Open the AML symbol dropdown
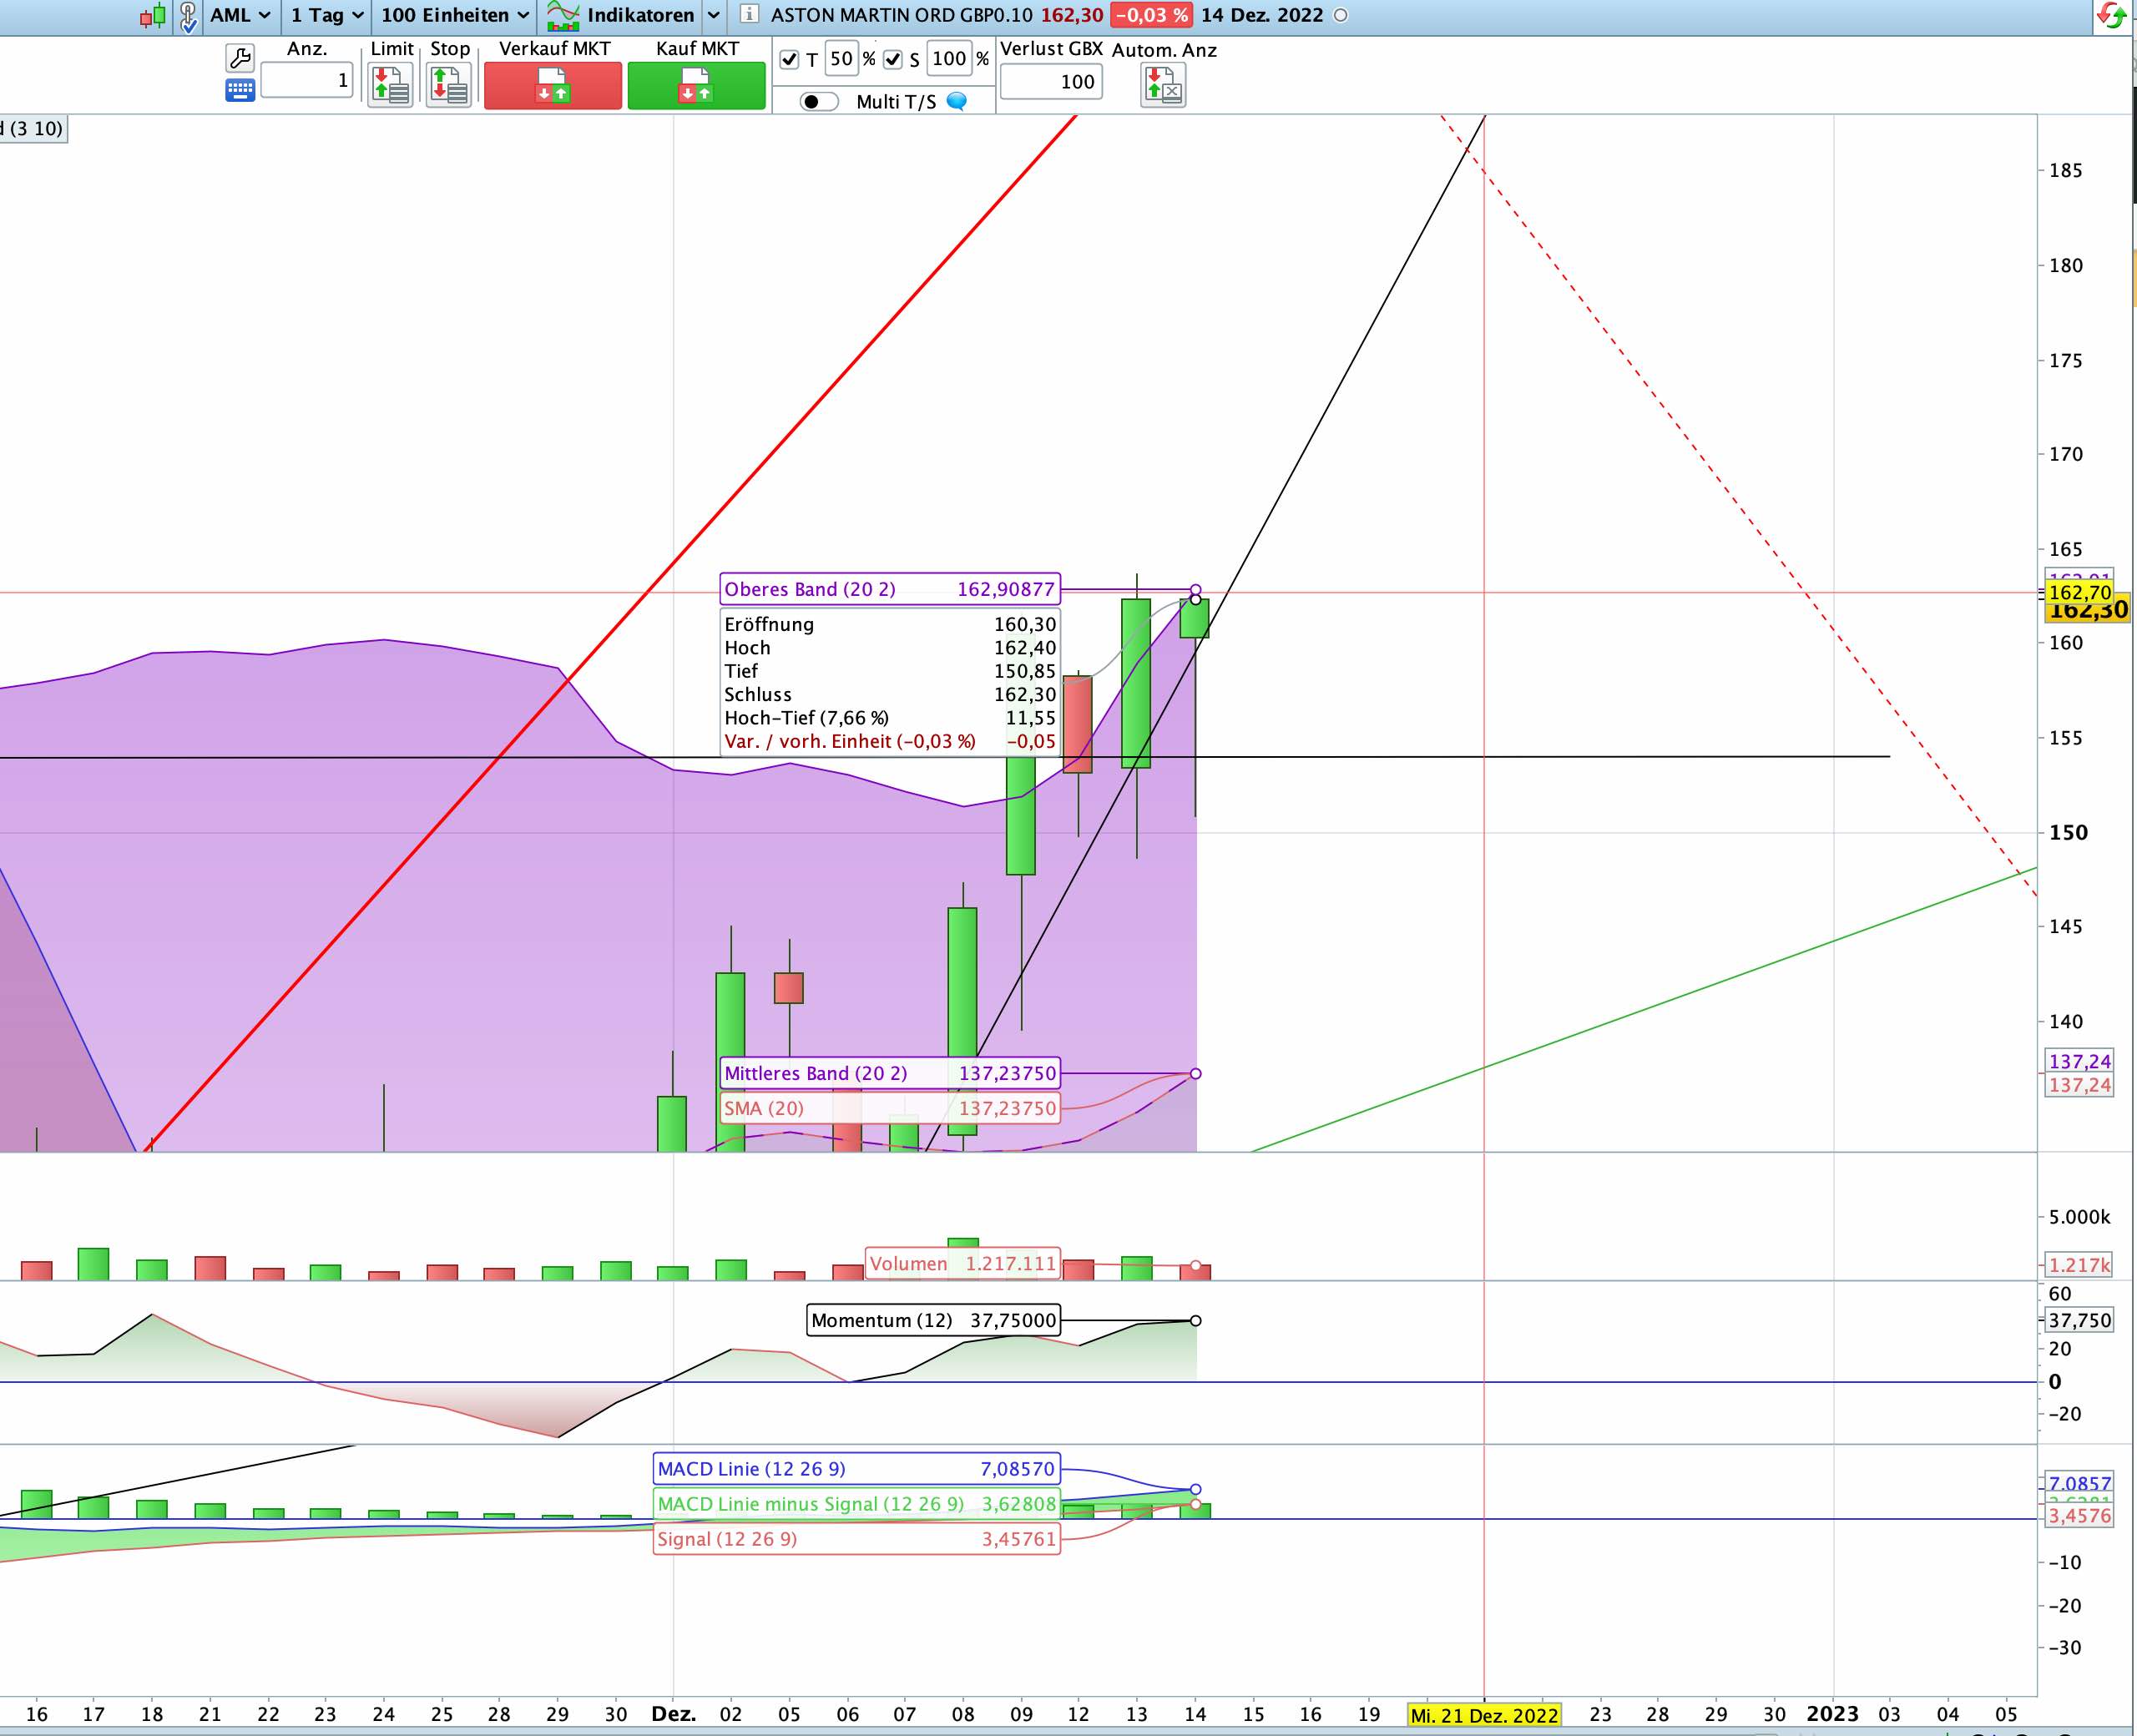 coord(240,15)
